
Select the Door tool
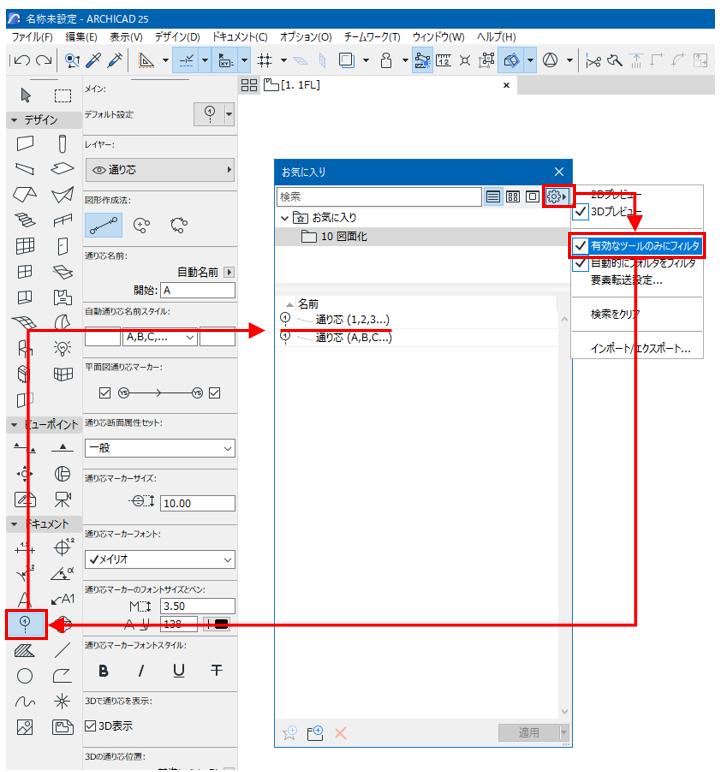pyautogui.click(x=62, y=246)
